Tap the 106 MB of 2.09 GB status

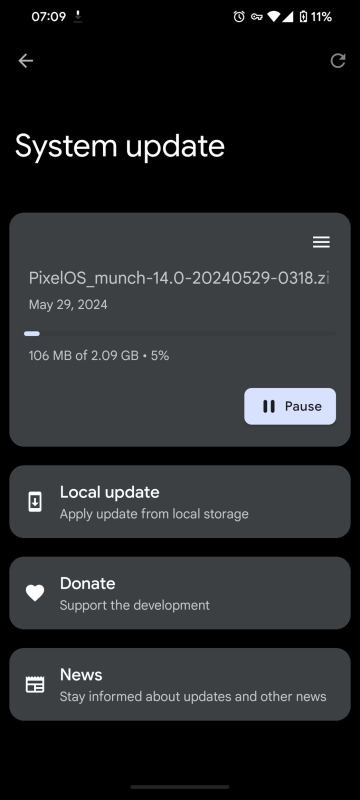click(98, 355)
